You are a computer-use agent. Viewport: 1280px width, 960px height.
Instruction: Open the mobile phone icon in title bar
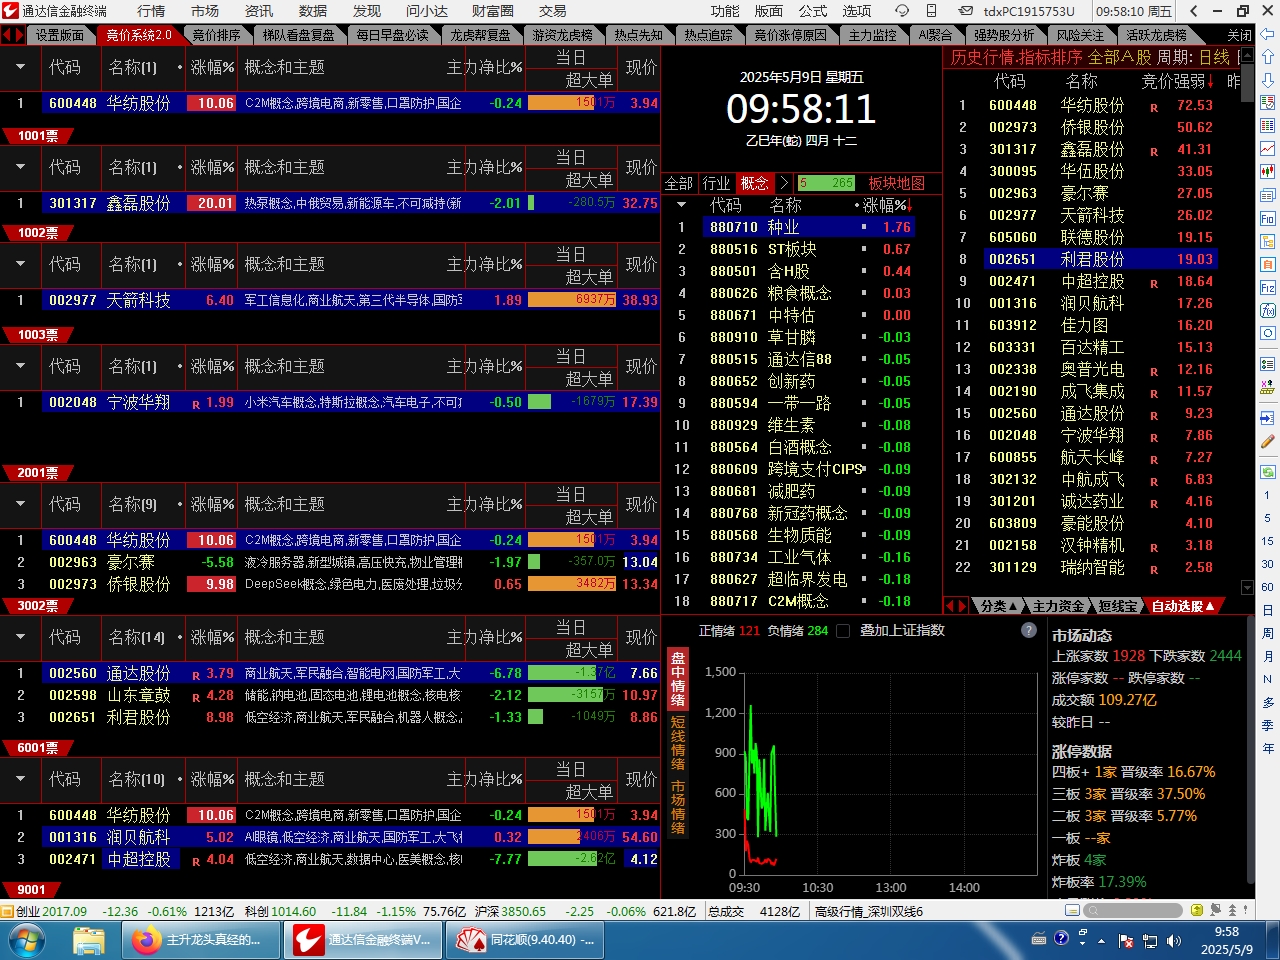point(932,11)
